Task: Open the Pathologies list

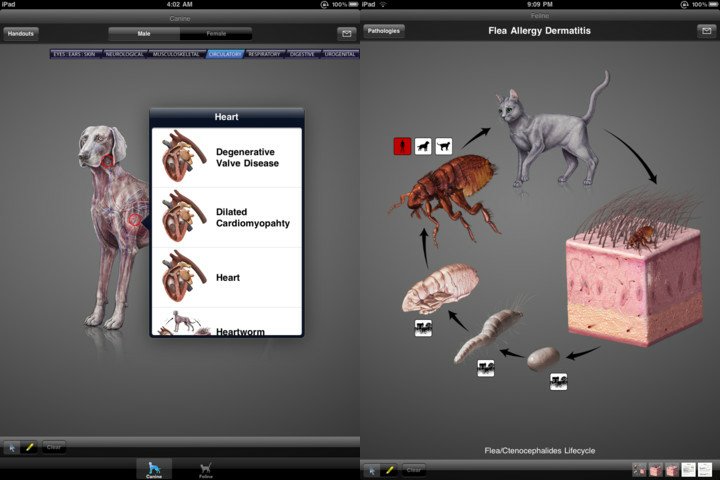Action: pyautogui.click(x=384, y=31)
